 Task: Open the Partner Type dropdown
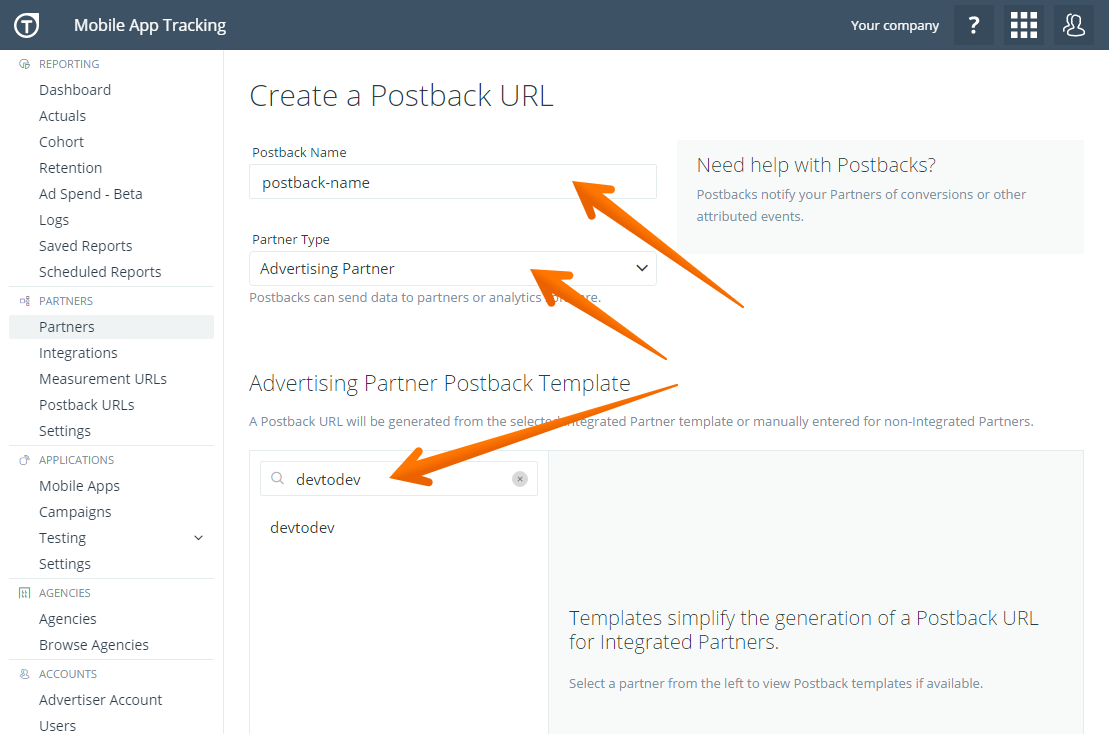click(452, 268)
